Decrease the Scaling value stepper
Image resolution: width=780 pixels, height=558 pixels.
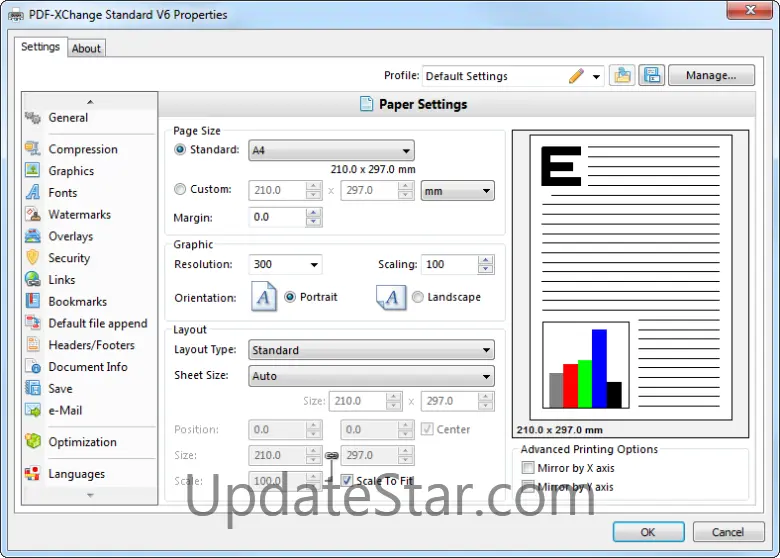(x=486, y=269)
